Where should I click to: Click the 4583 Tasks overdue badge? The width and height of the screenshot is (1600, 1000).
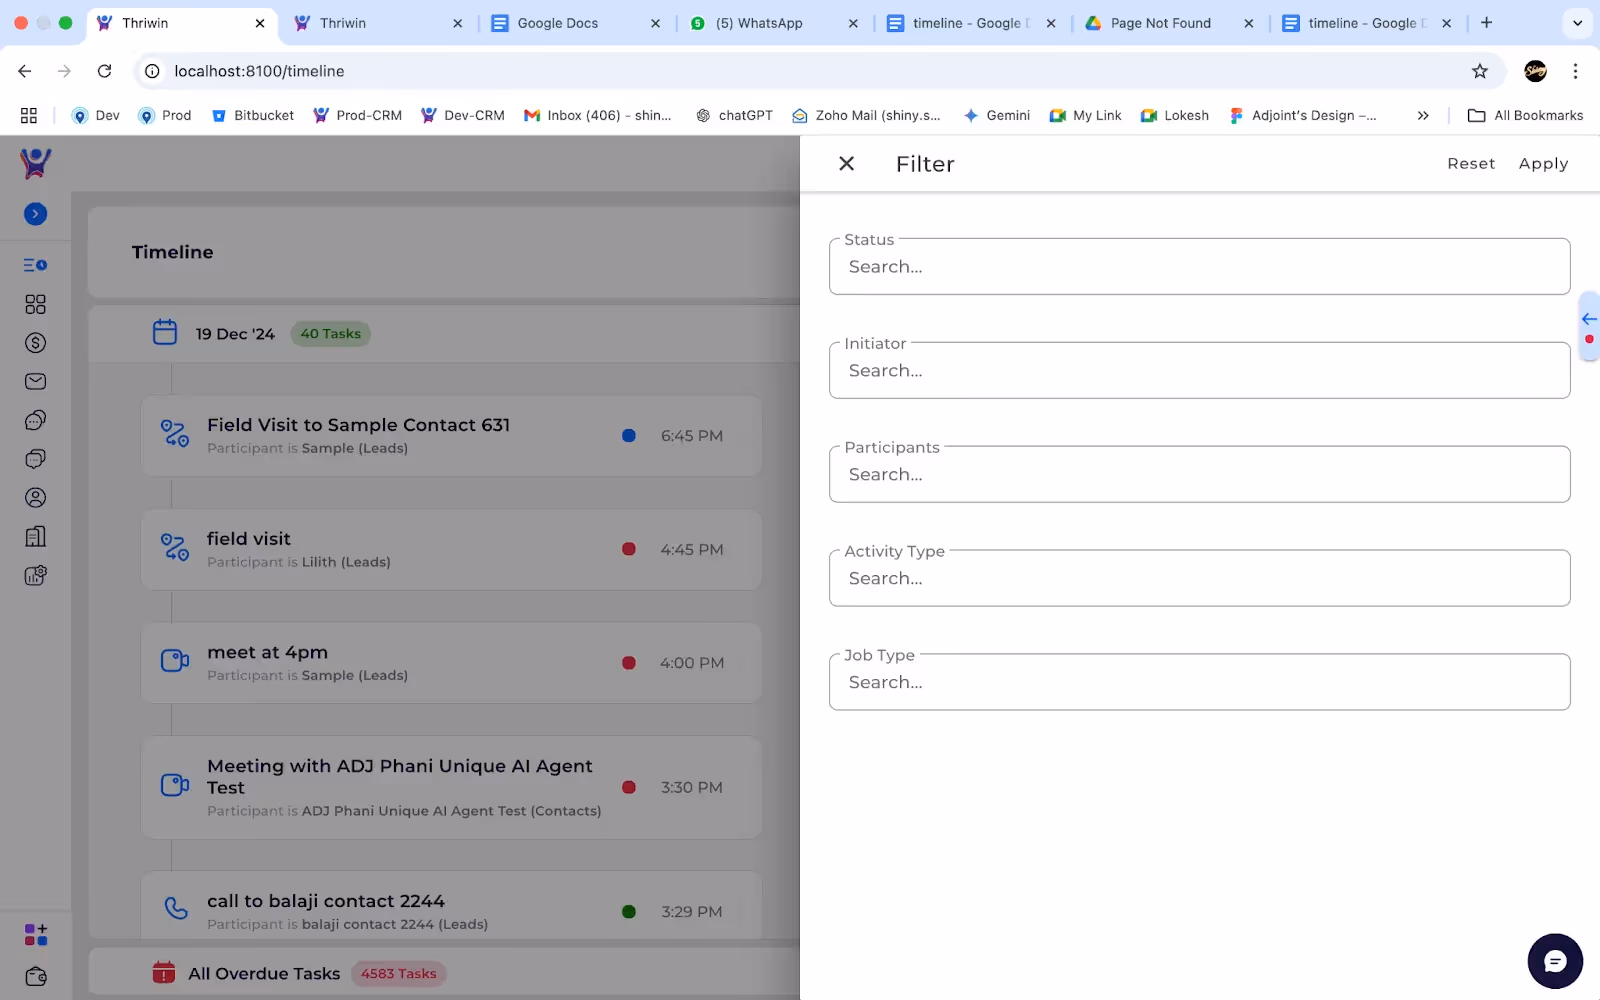pyautogui.click(x=399, y=974)
